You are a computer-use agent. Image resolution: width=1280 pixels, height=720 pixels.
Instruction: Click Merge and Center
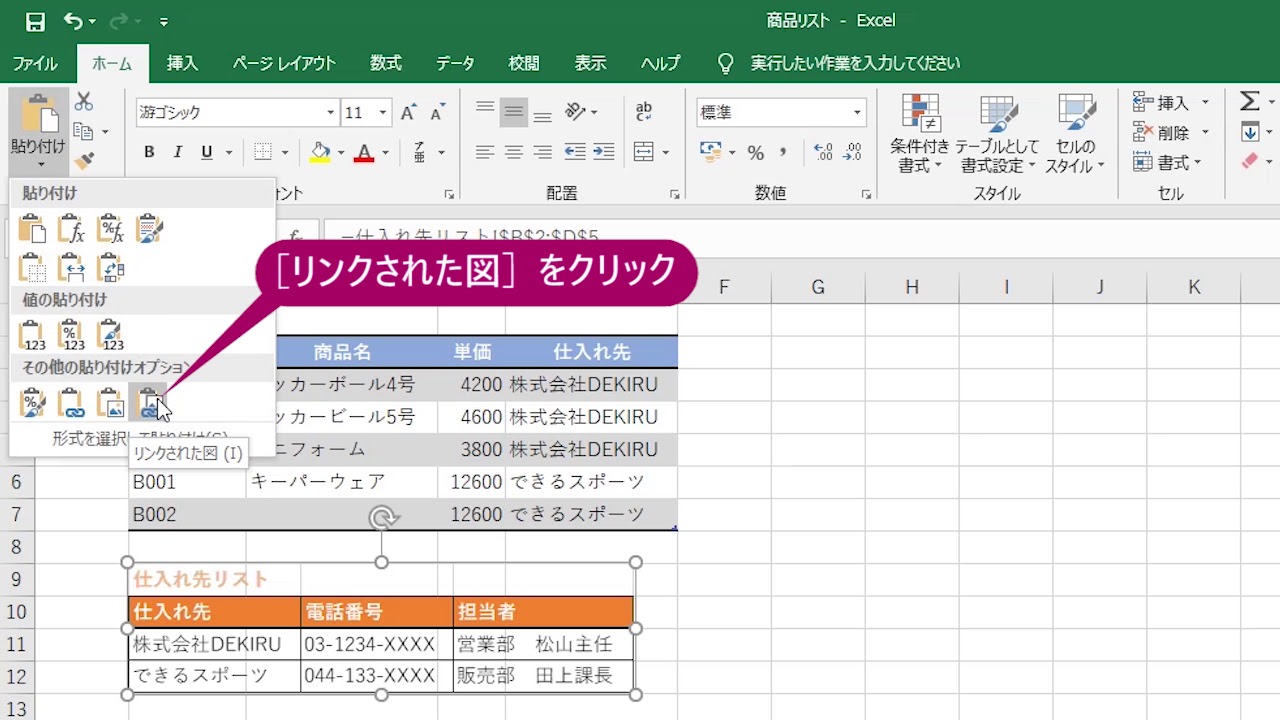pyautogui.click(x=644, y=152)
